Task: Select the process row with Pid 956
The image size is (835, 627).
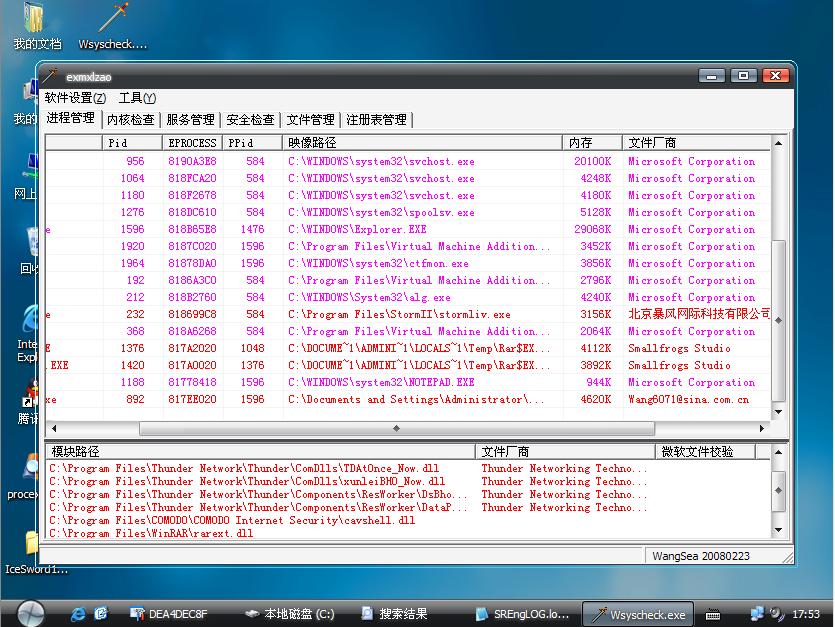Action: (408, 161)
